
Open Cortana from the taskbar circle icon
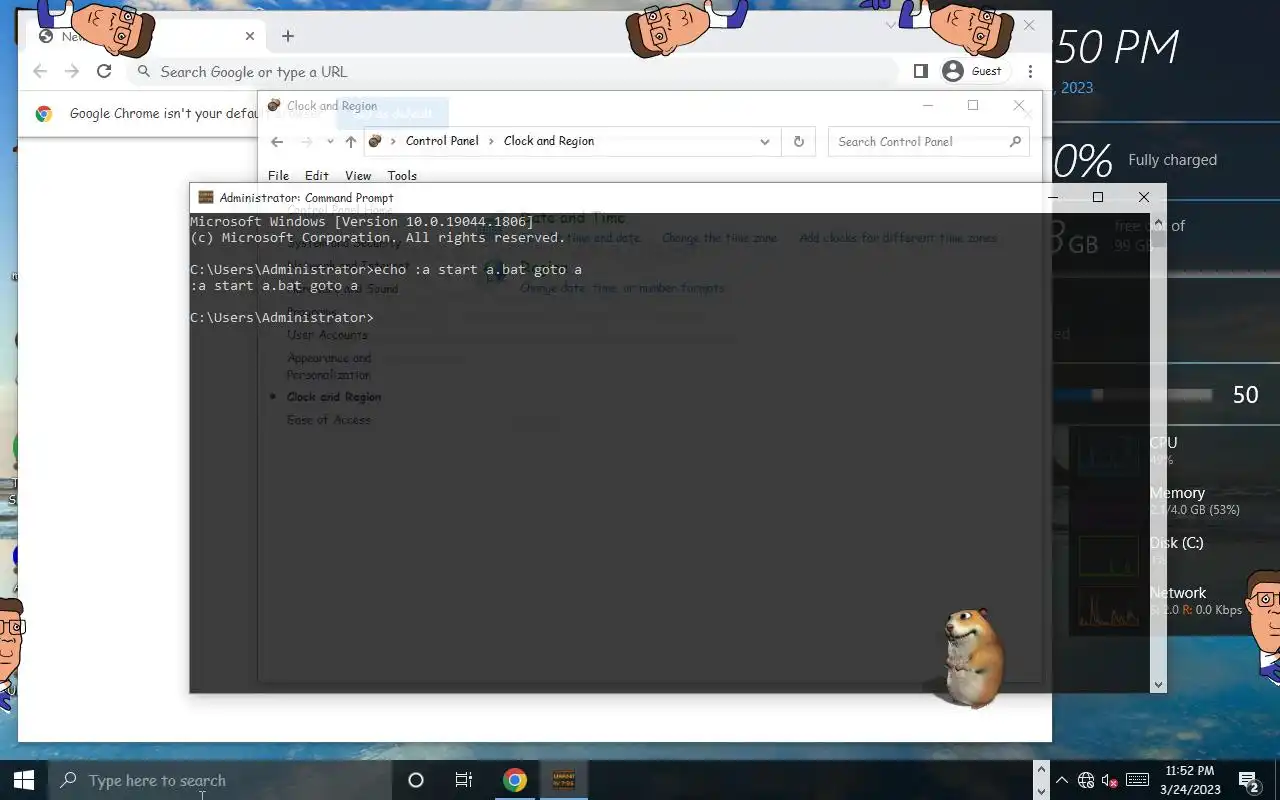[x=416, y=780]
